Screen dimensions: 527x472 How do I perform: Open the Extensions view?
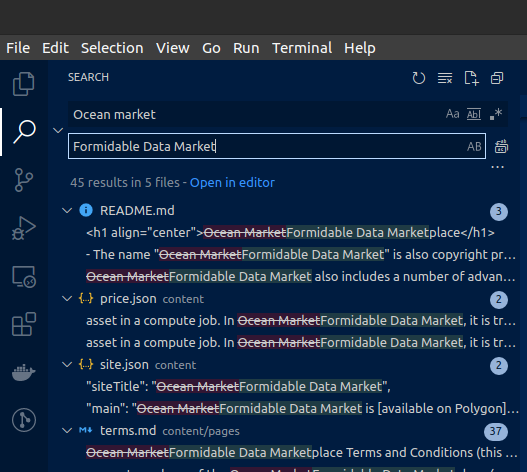coord(24,324)
